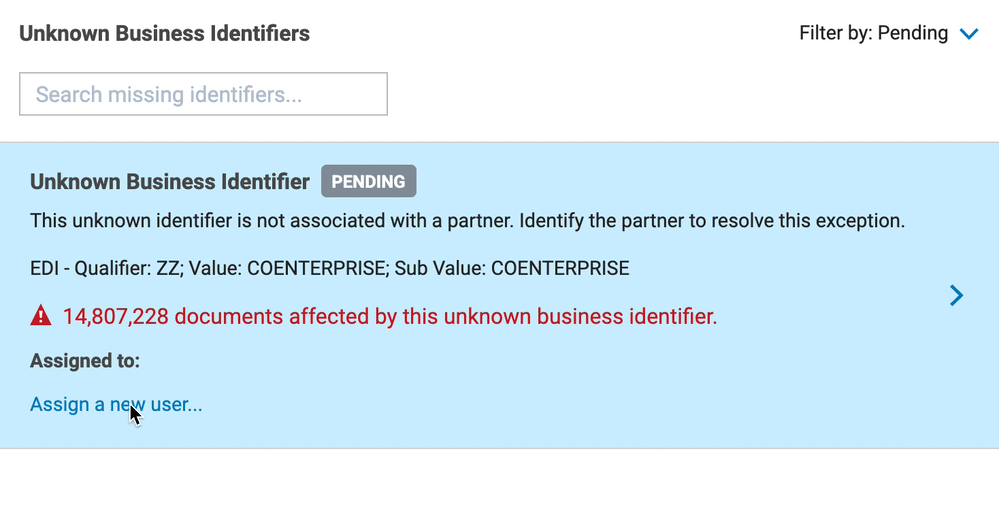The width and height of the screenshot is (999, 528).
Task: Expand the filter chevron arrow
Action: pyautogui.click(x=968, y=34)
